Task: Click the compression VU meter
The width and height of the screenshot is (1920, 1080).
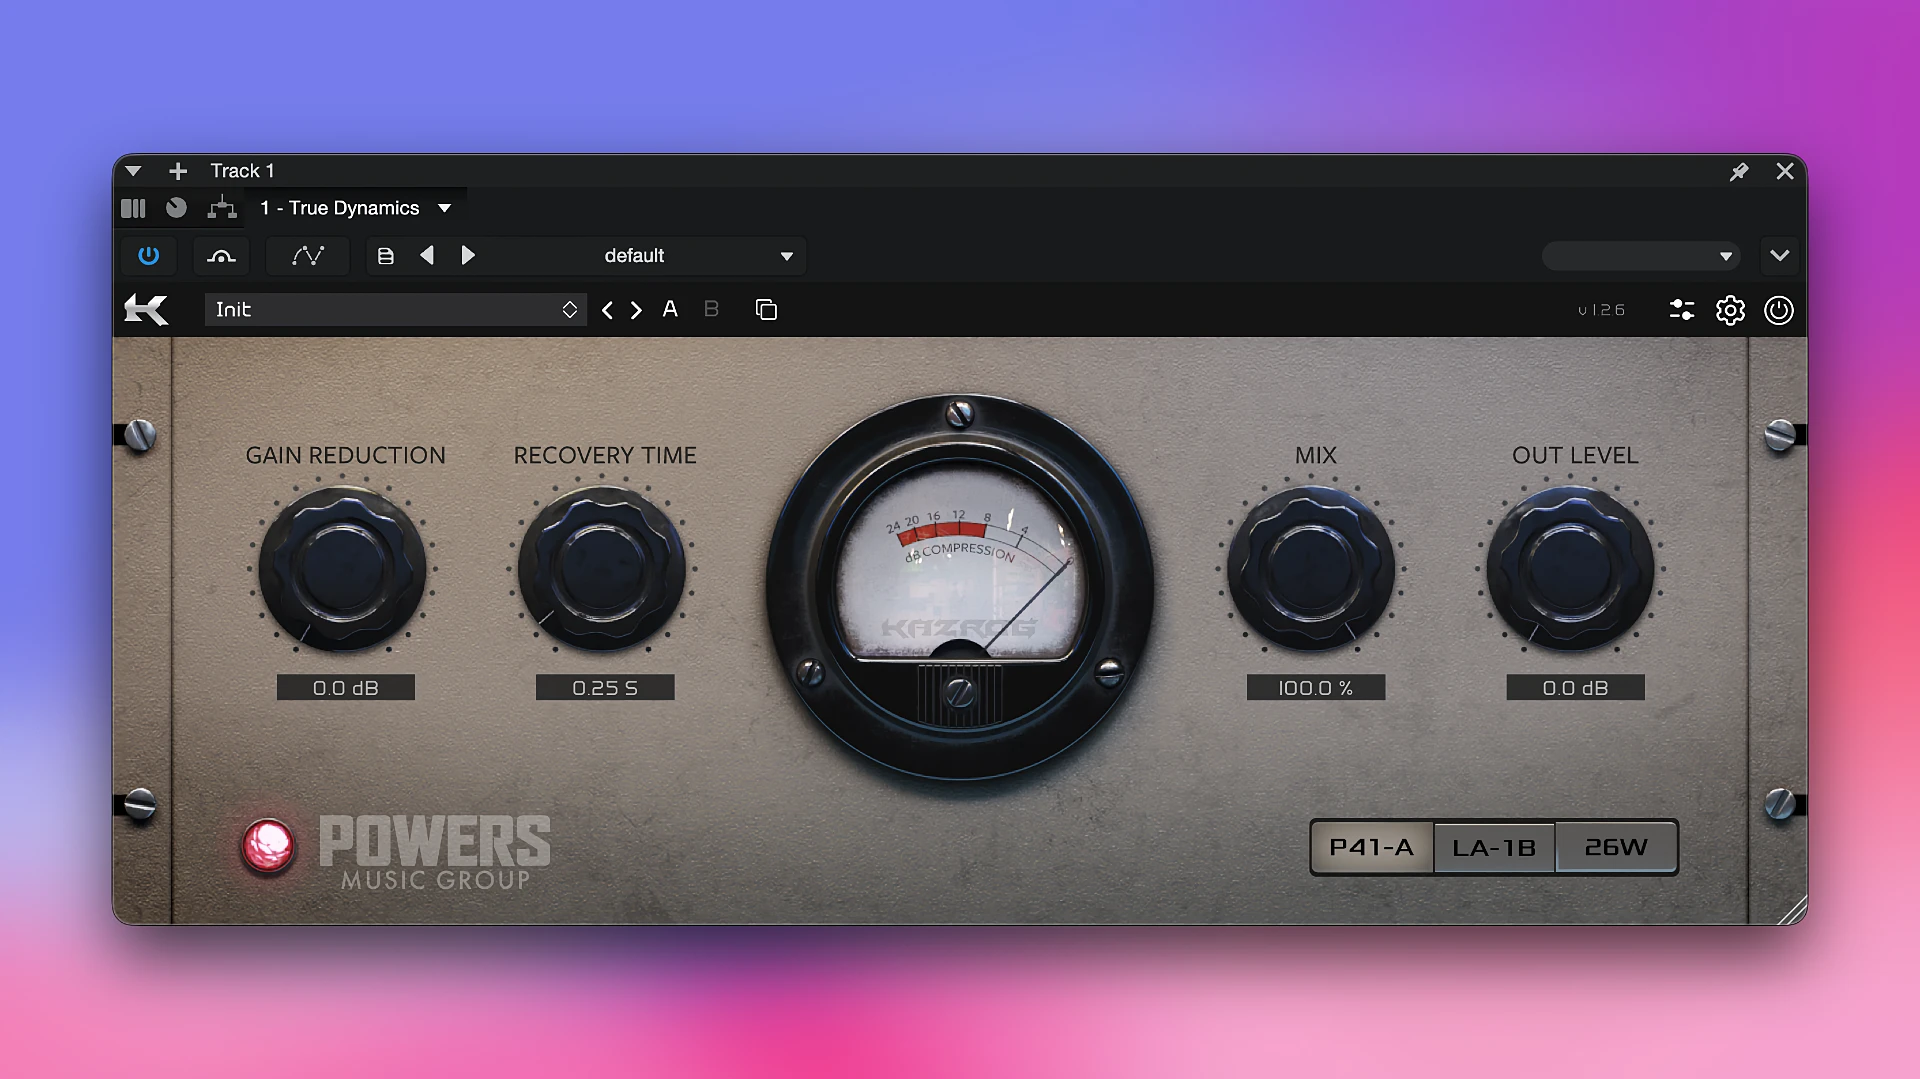Action: click(960, 586)
